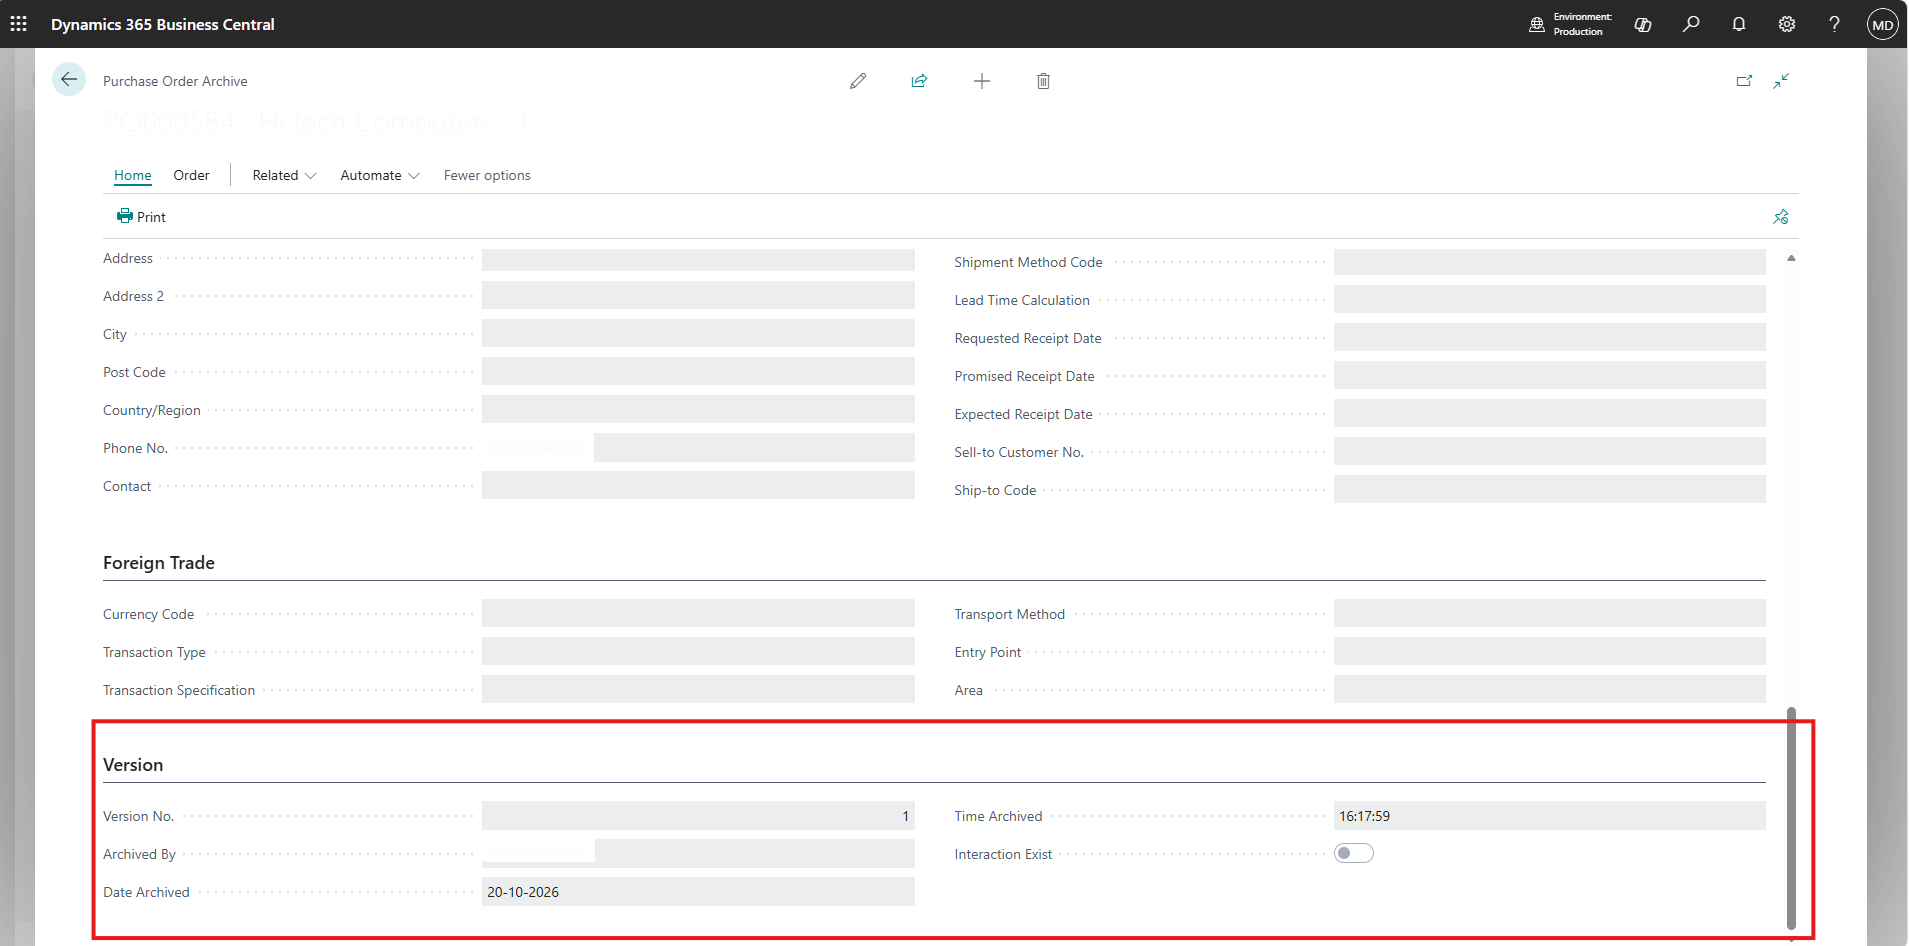Click the Shipment Method Code field
Image resolution: width=1909 pixels, height=946 pixels.
pyautogui.click(x=1549, y=262)
